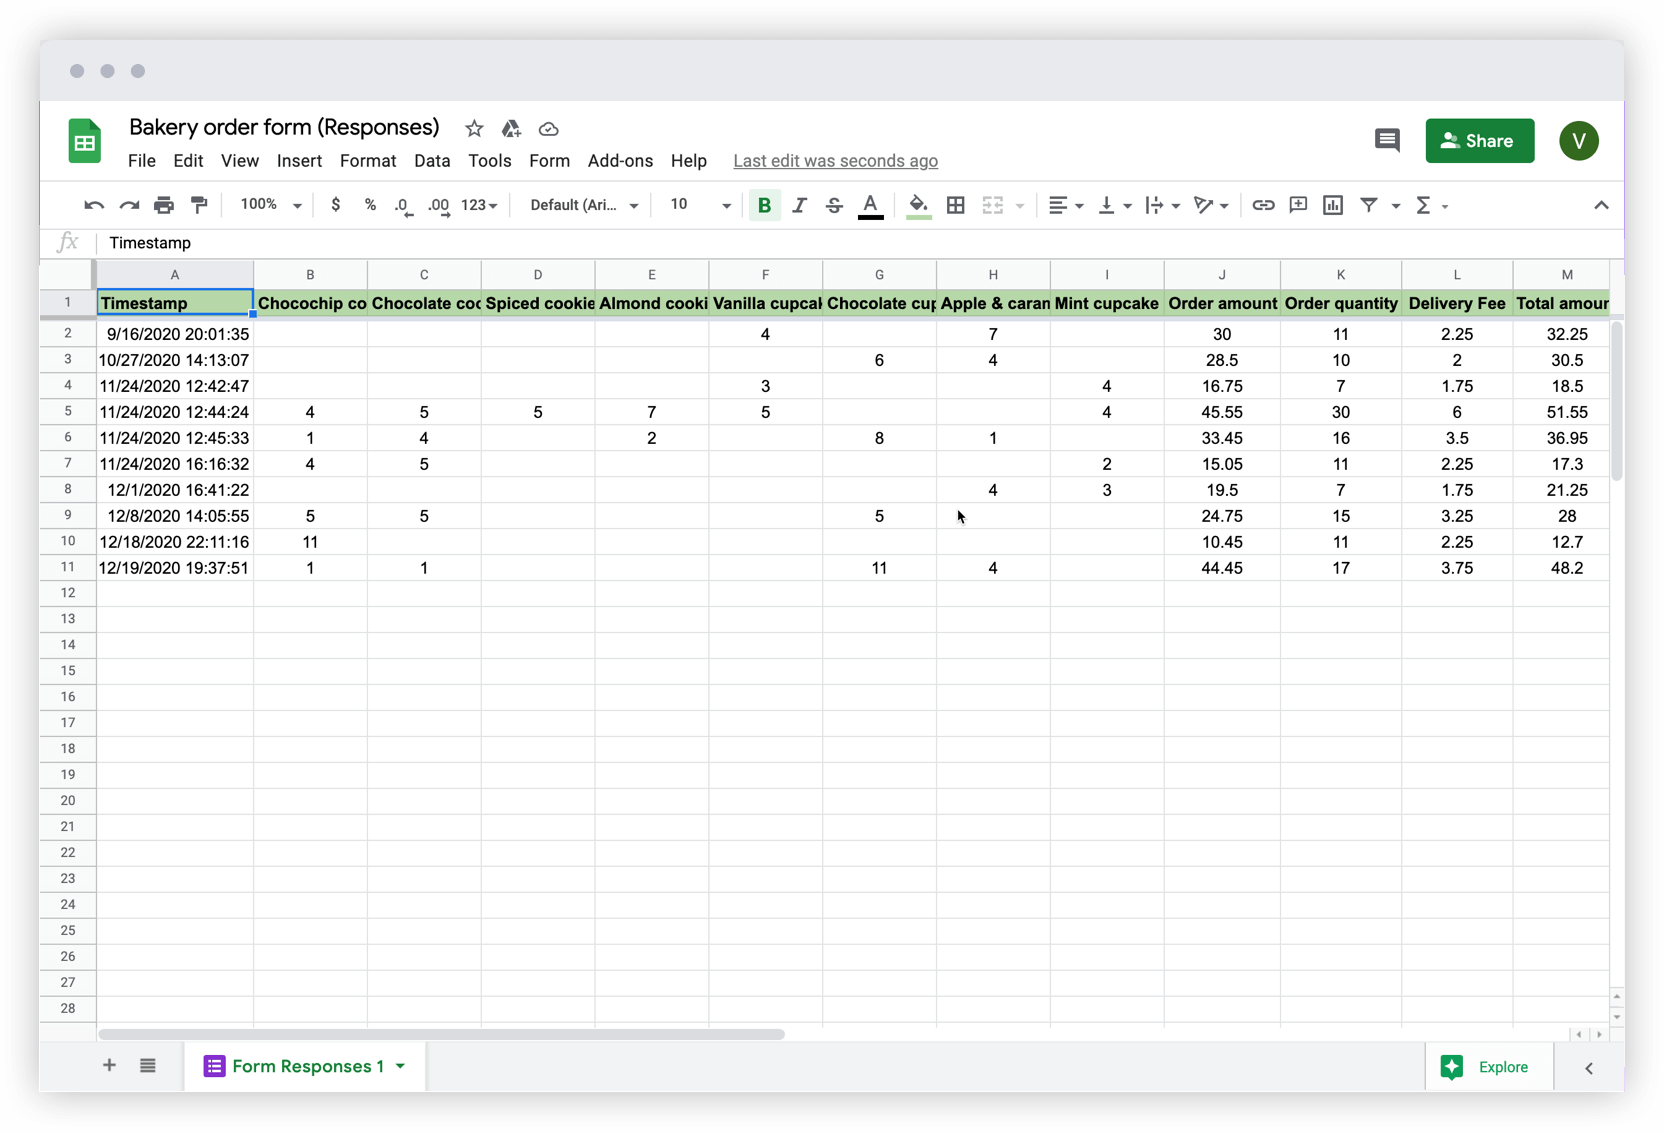This screenshot has width=1664, height=1132.
Task: Insert a link via the toolbar icon
Action: (1263, 205)
